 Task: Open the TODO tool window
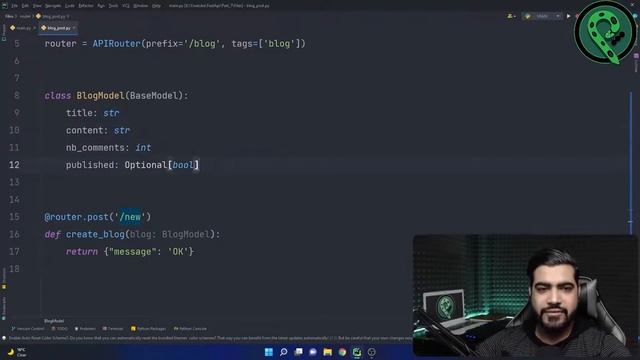pyautogui.click(x=60, y=329)
